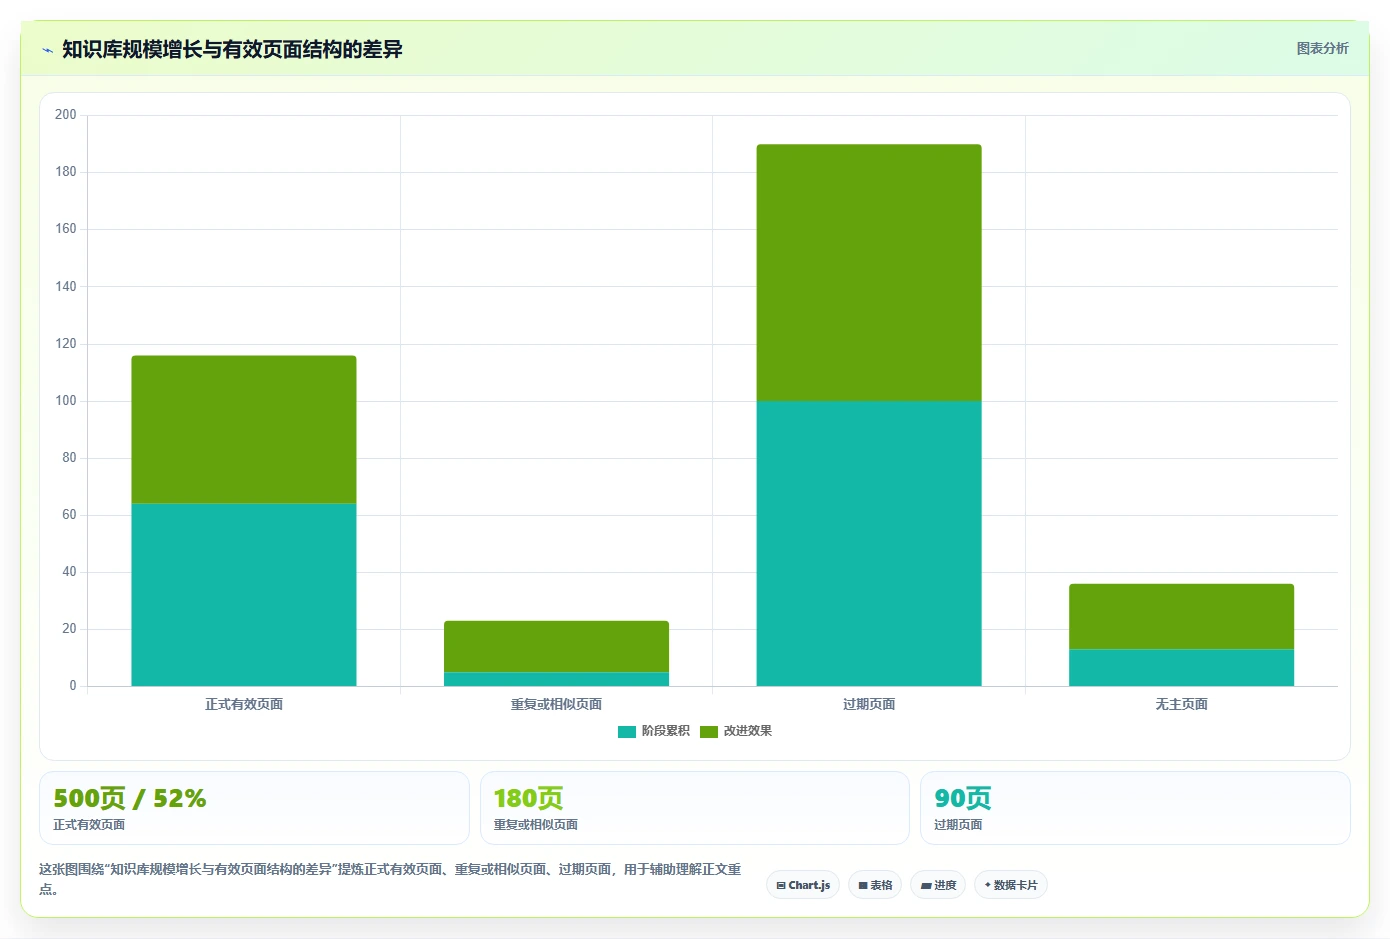
Task: Select the green bar segment for 无主页面
Action: point(1181,616)
